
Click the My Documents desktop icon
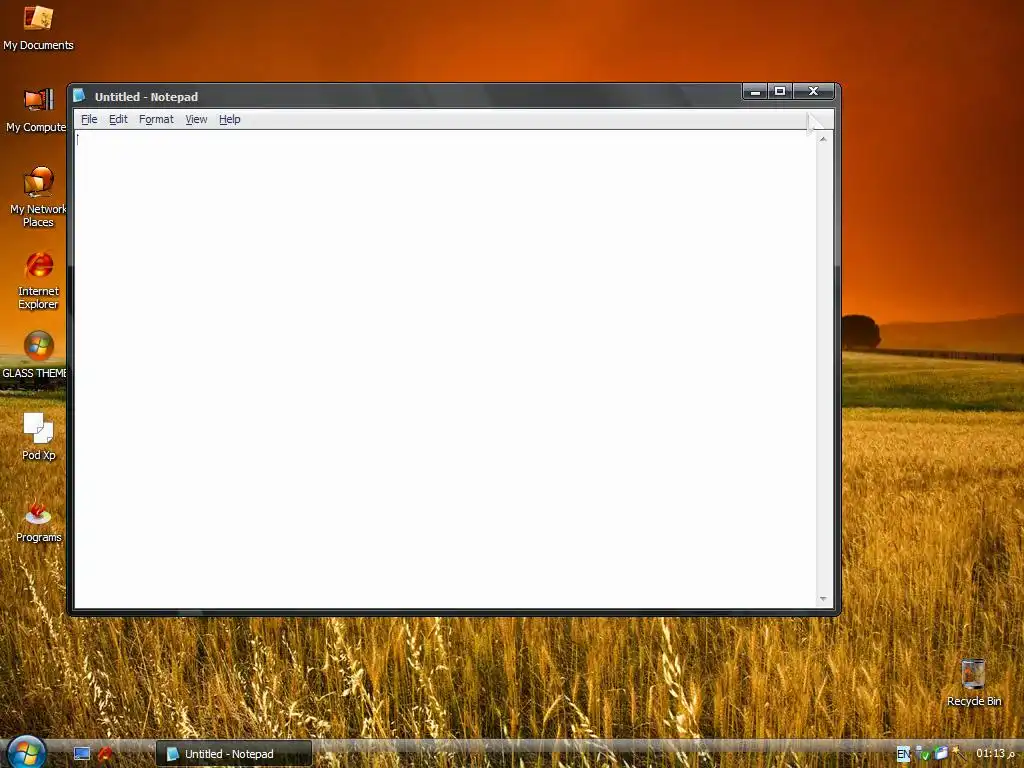(38, 28)
